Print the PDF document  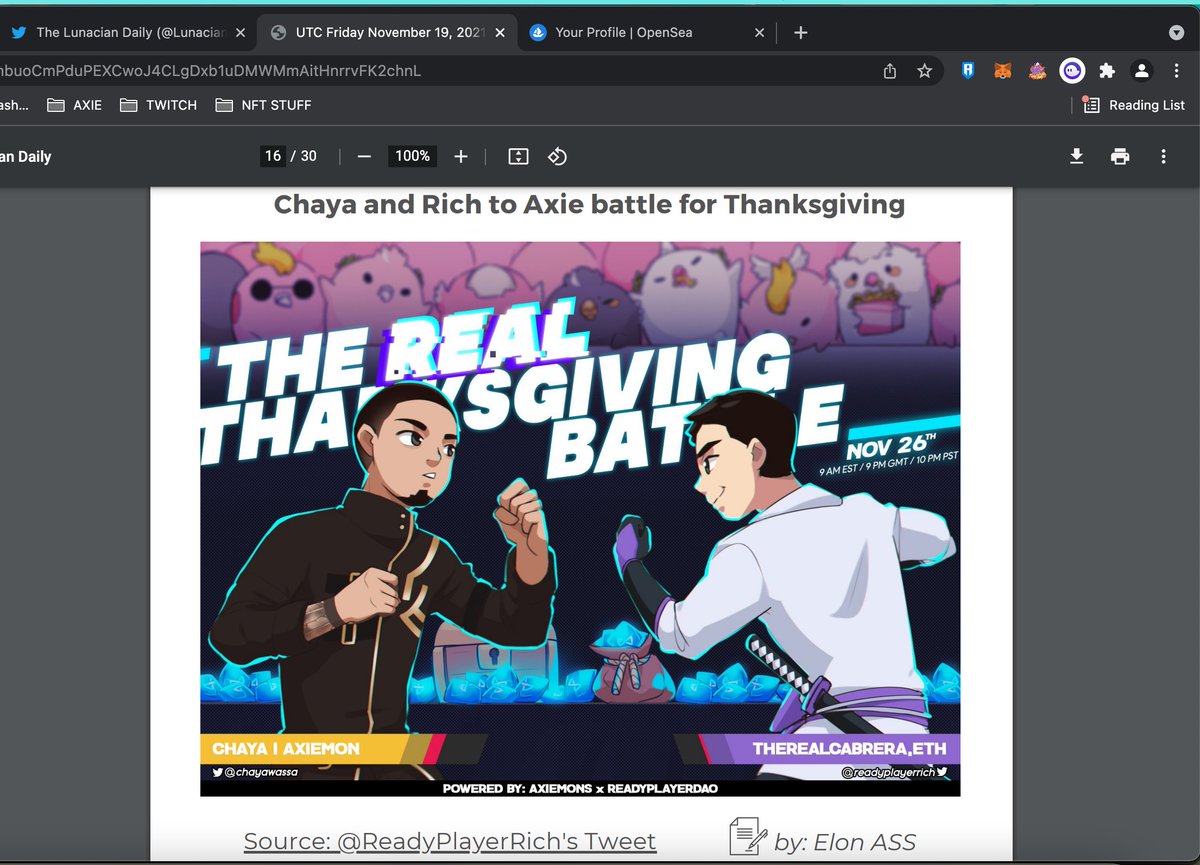tap(1120, 156)
